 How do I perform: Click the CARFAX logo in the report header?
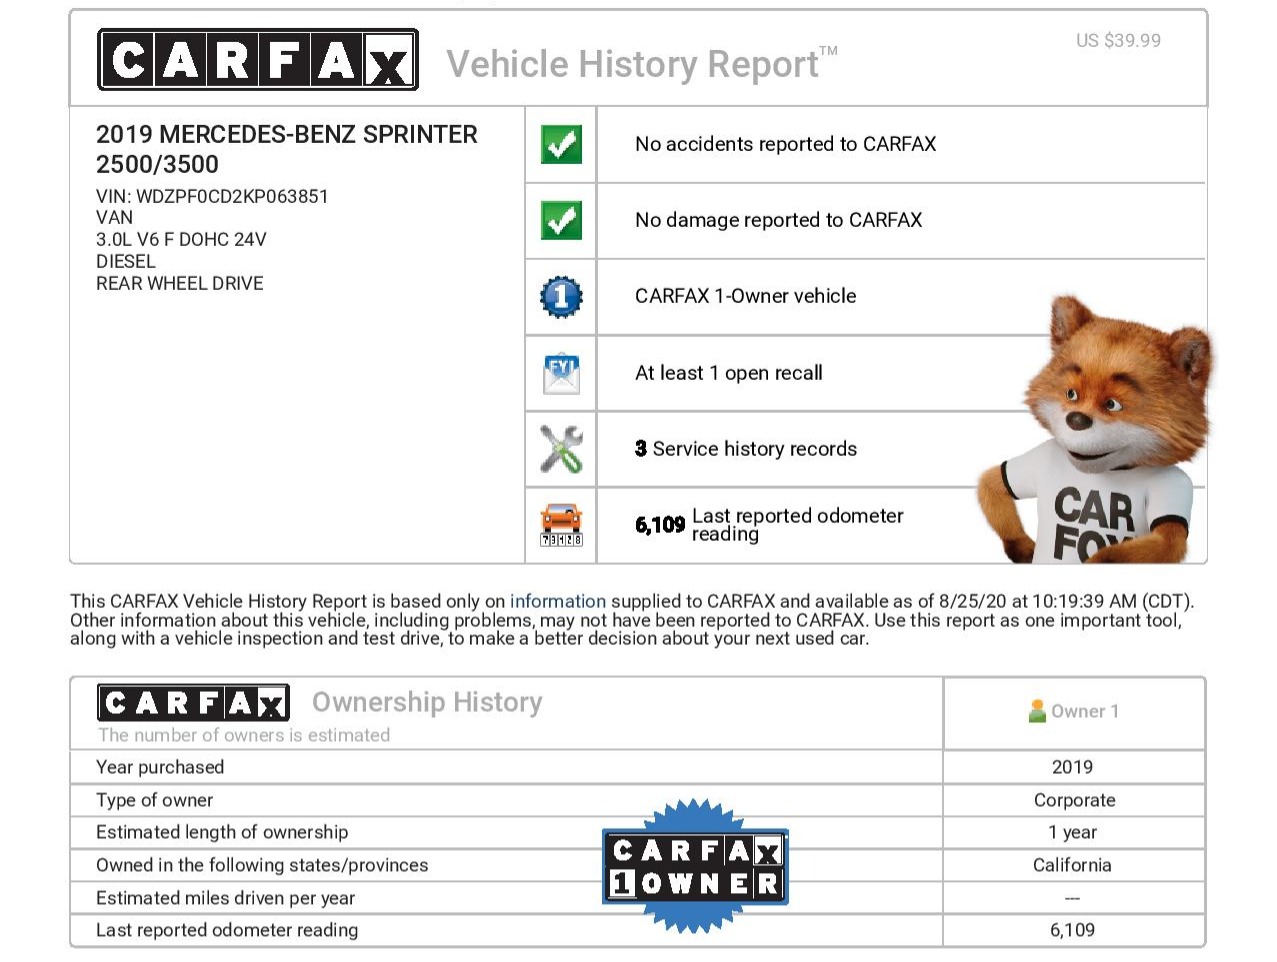(258, 60)
